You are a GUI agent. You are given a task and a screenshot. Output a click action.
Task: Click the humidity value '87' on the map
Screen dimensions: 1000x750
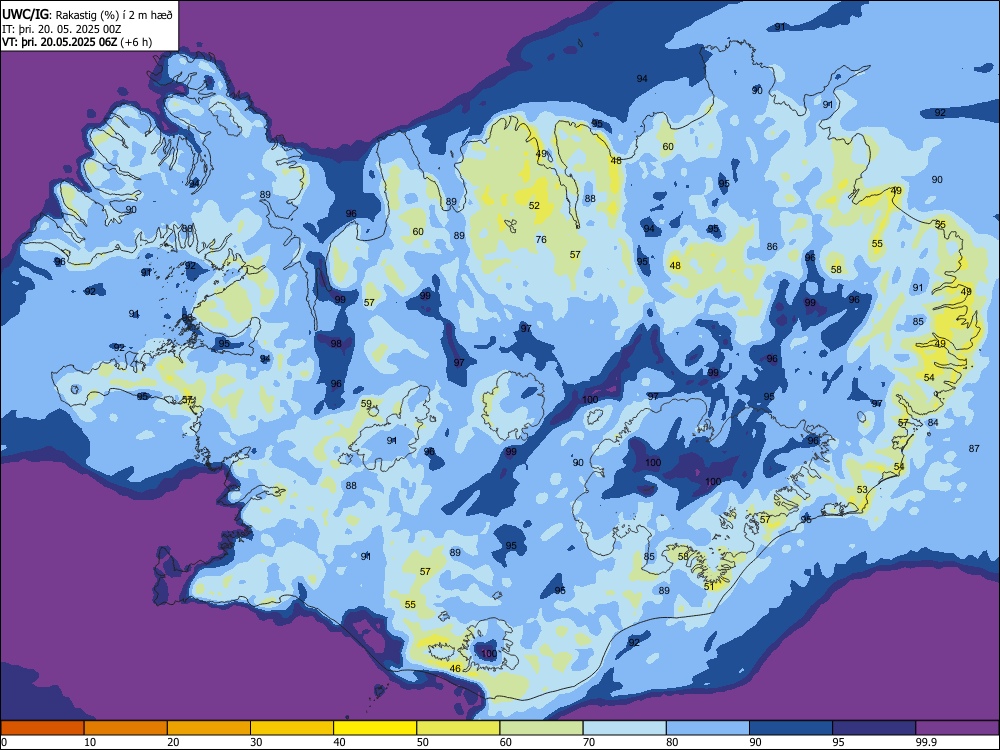[x=974, y=448]
